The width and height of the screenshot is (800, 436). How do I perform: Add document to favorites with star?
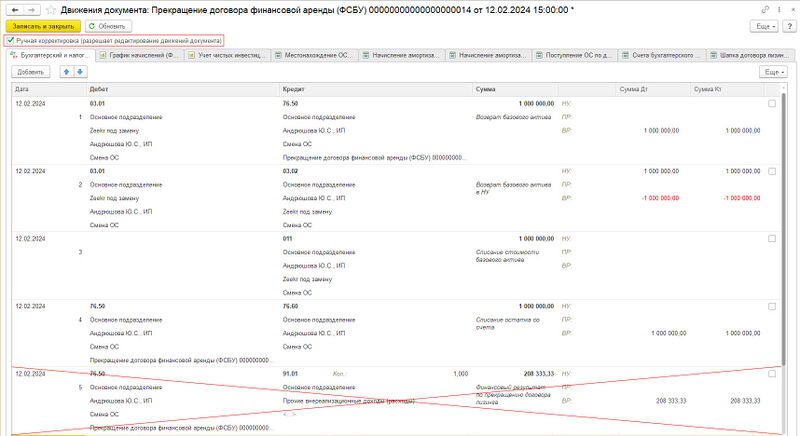(x=50, y=8)
